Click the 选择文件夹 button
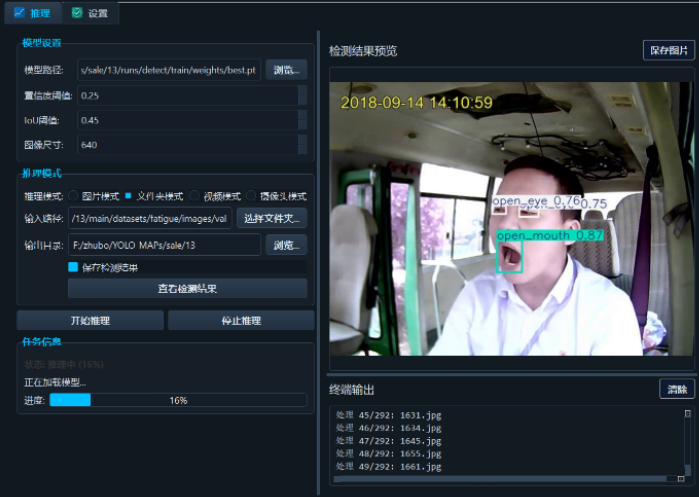Image resolution: width=699 pixels, height=497 pixels. tap(272, 218)
